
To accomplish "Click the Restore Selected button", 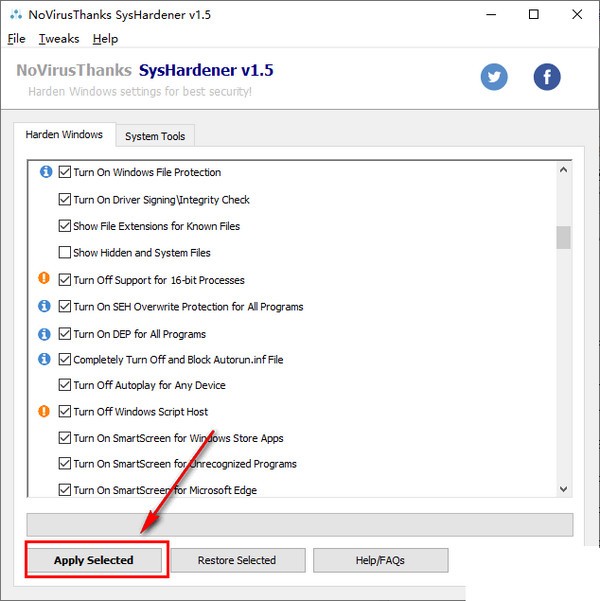I will (237, 560).
